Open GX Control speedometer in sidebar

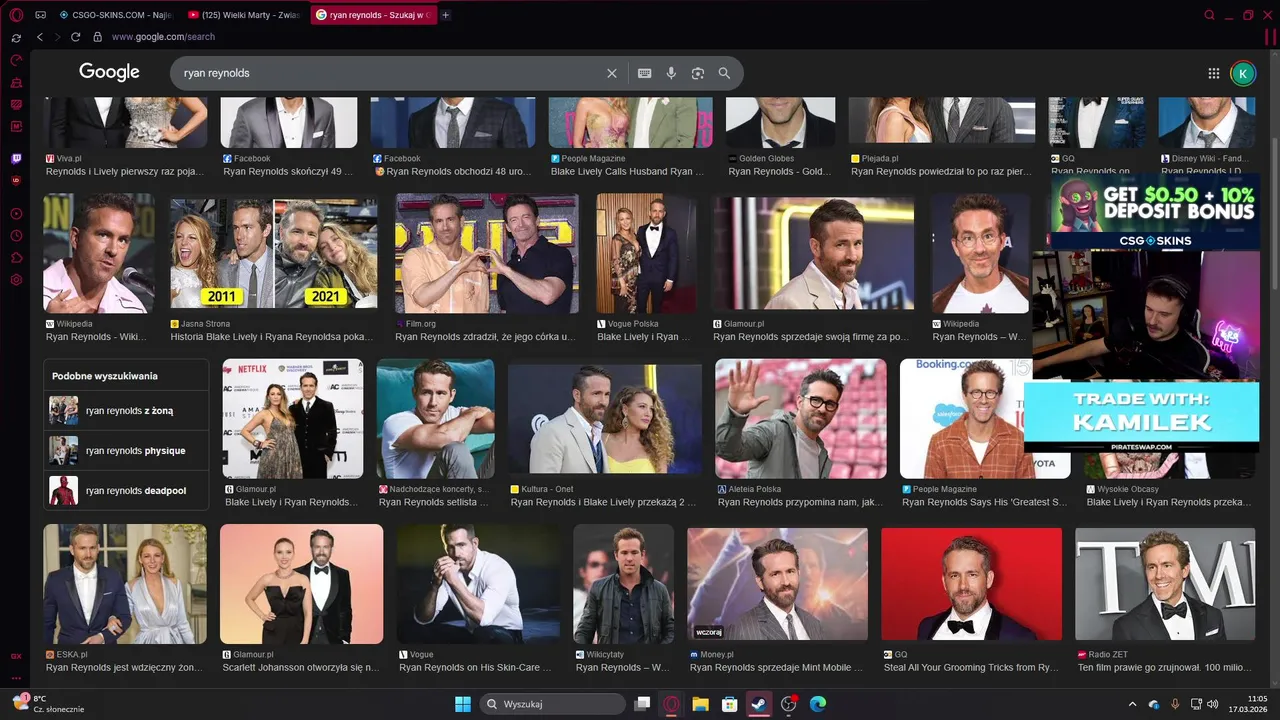pos(16,60)
